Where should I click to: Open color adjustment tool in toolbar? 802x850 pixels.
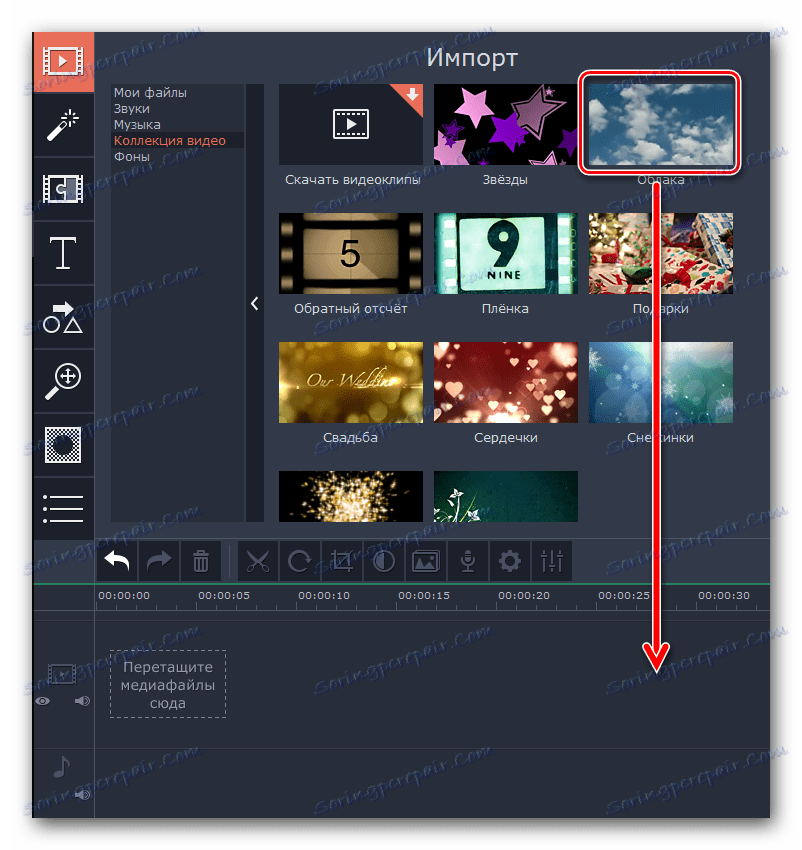[x=384, y=561]
